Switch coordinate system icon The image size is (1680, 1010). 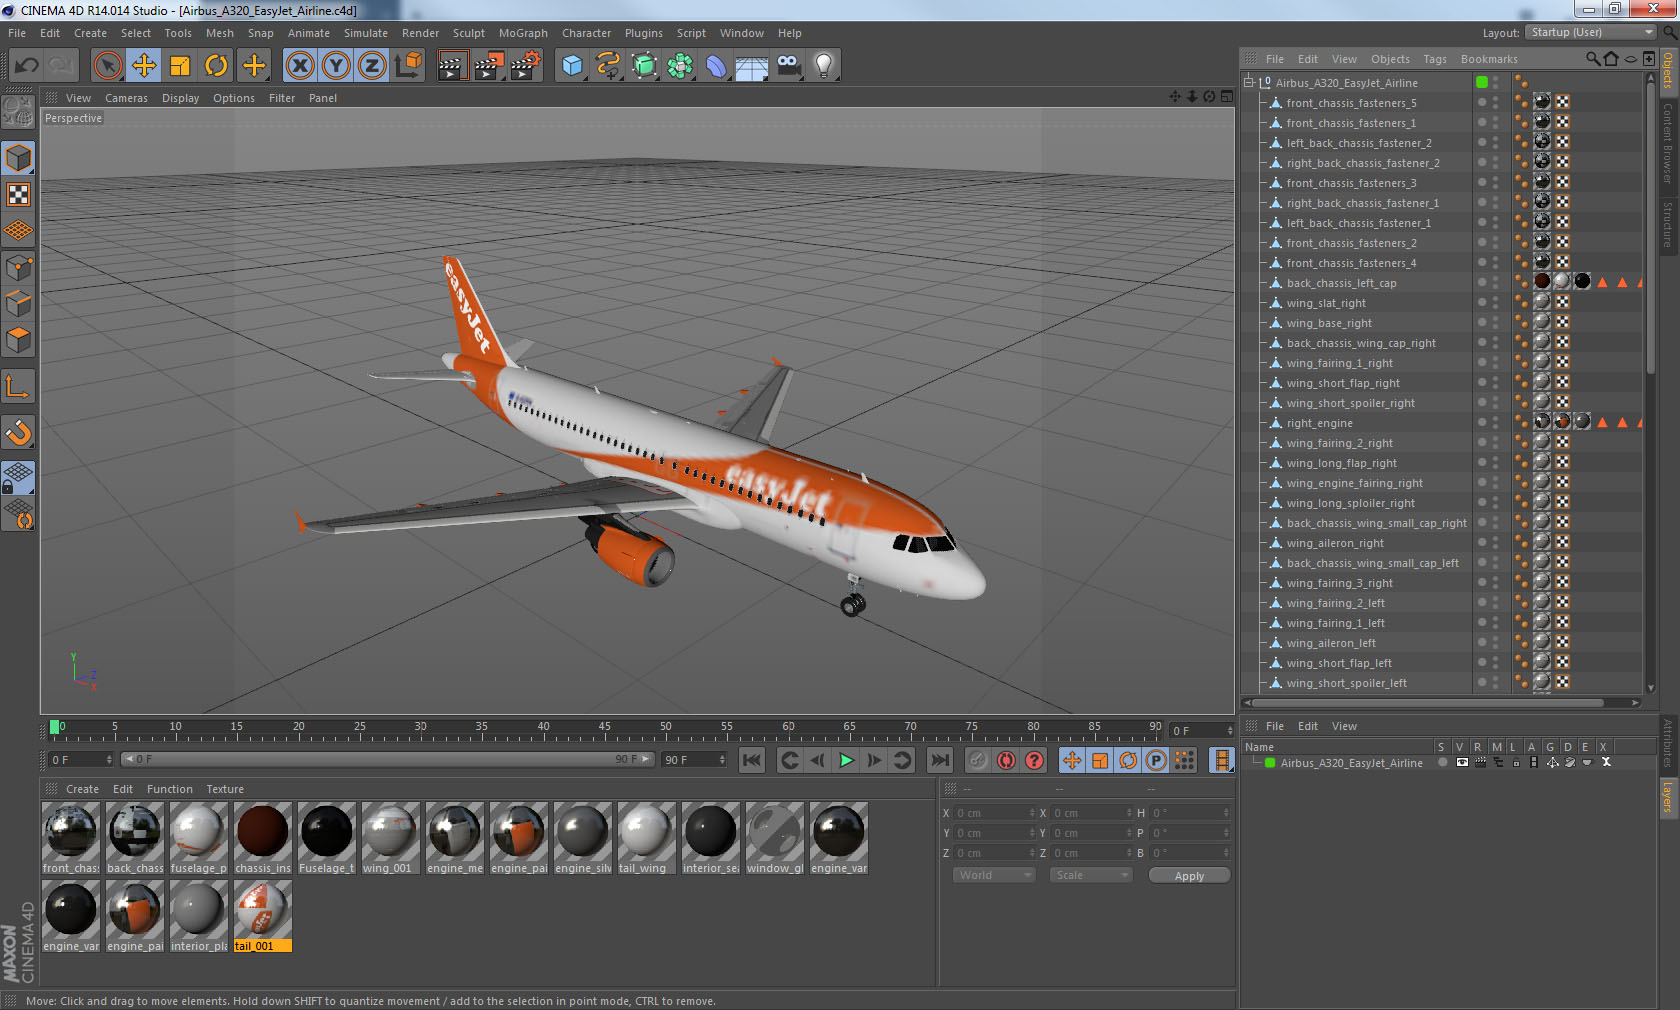pos(408,66)
